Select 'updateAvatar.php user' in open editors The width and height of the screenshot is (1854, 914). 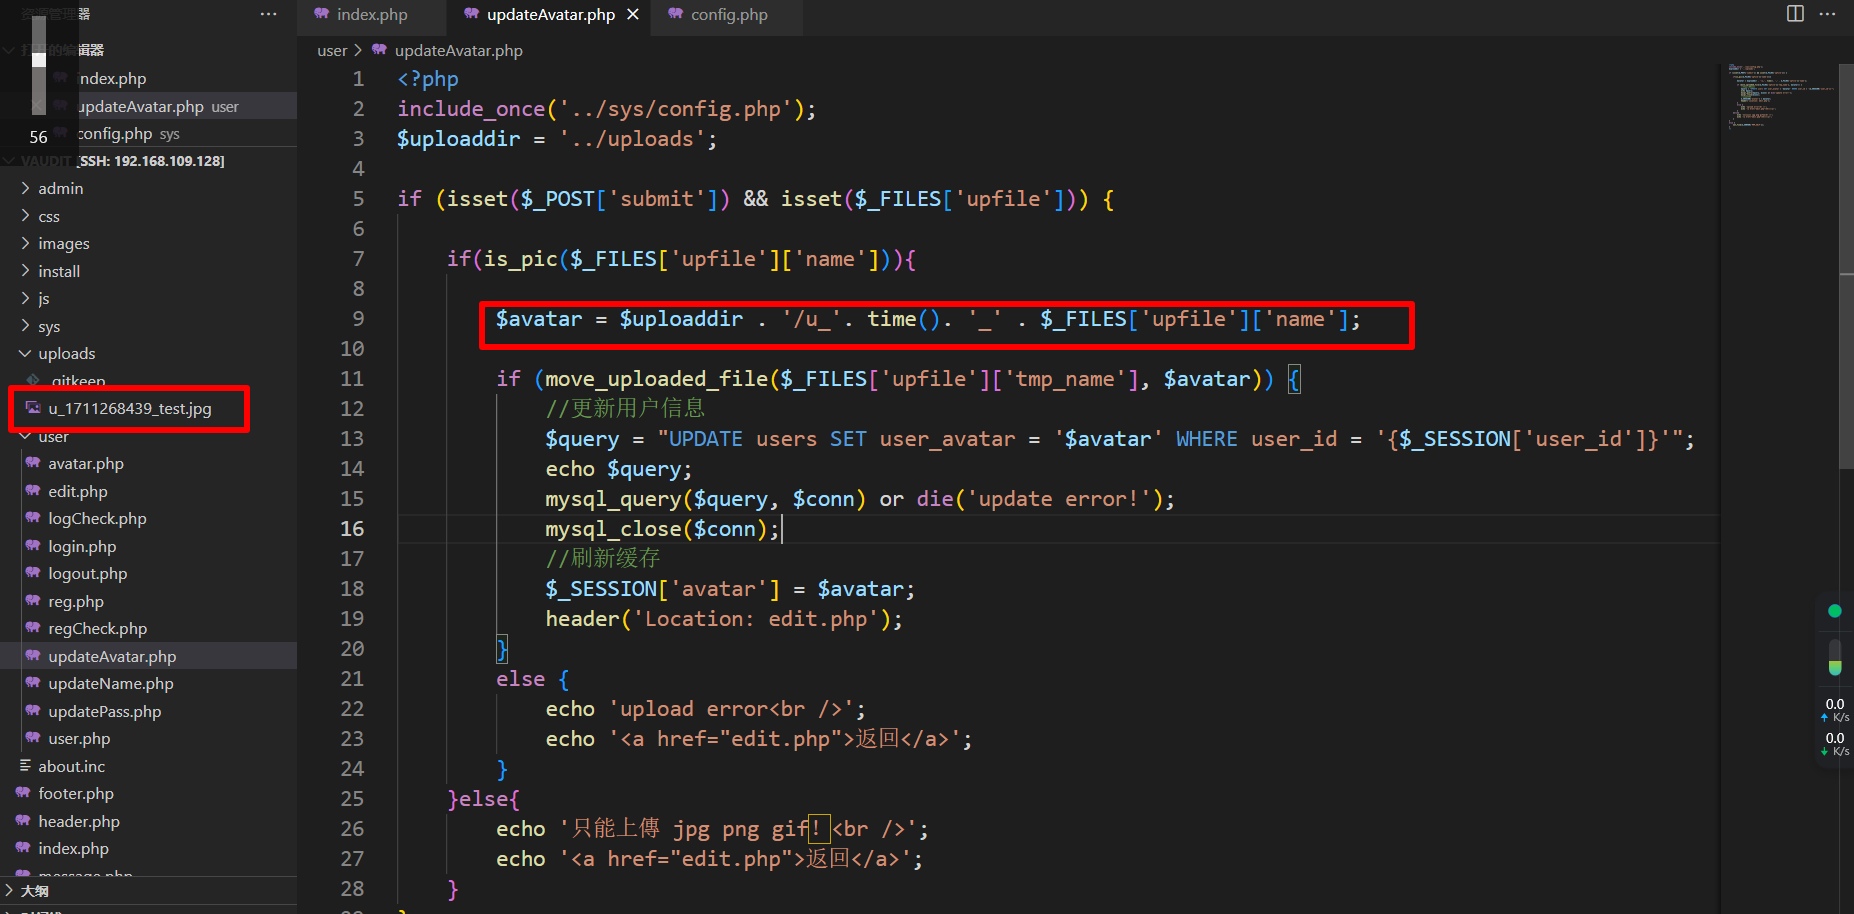tap(148, 106)
